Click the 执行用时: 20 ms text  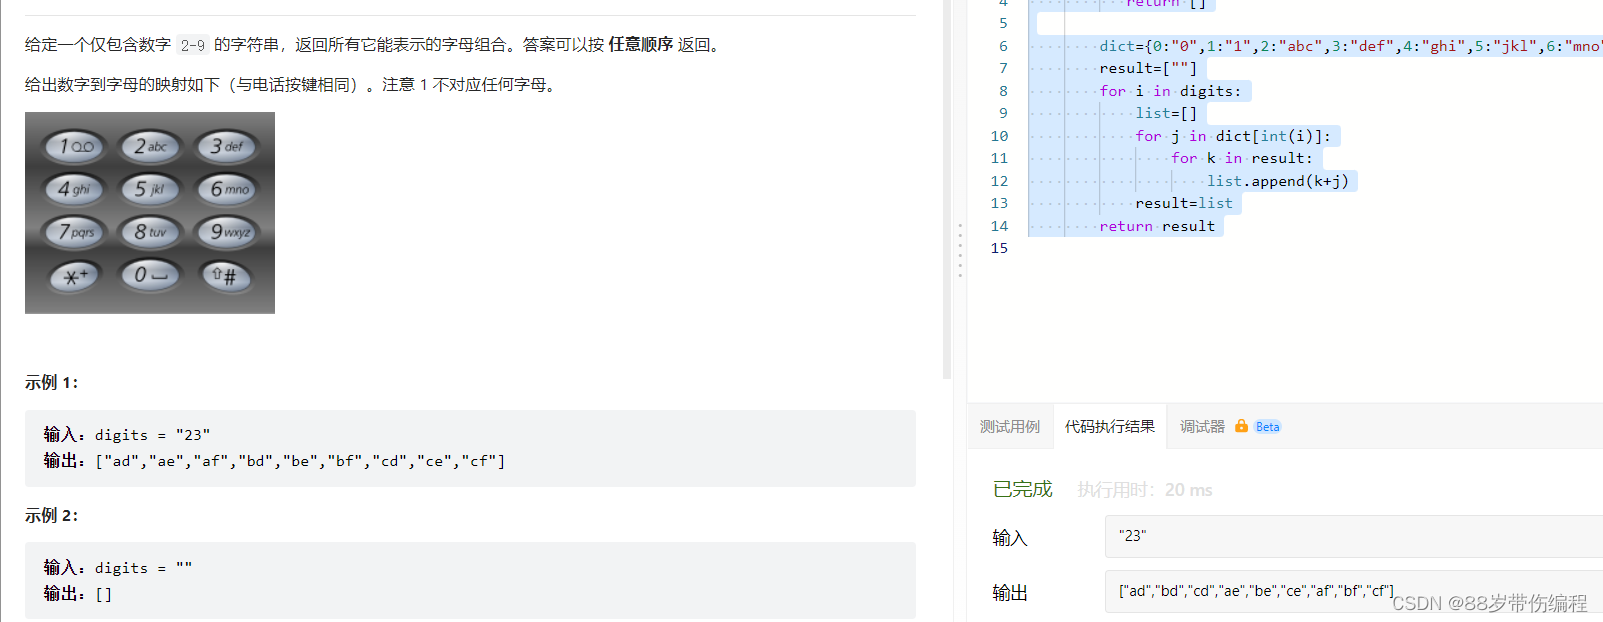[1145, 490]
